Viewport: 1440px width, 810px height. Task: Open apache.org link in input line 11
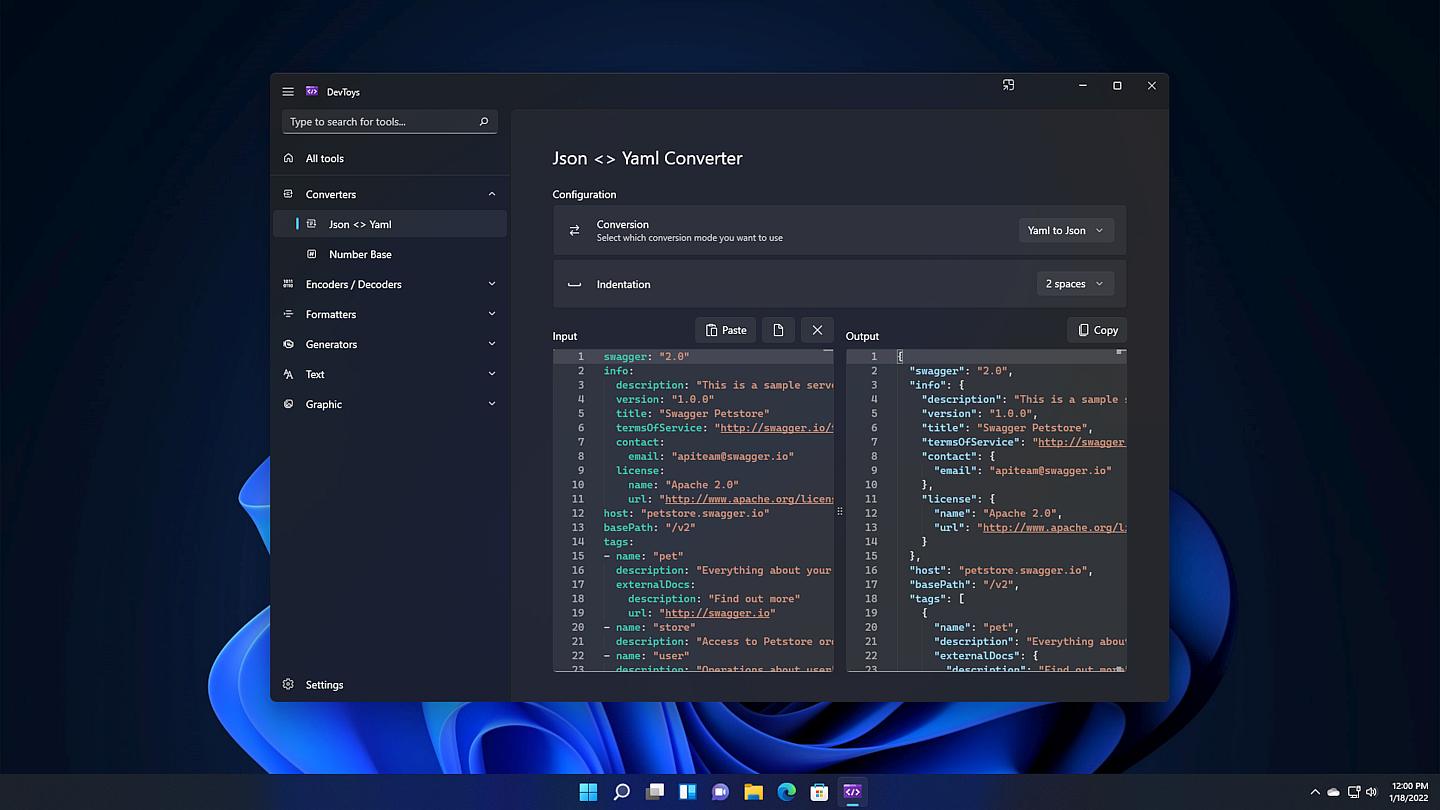749,499
